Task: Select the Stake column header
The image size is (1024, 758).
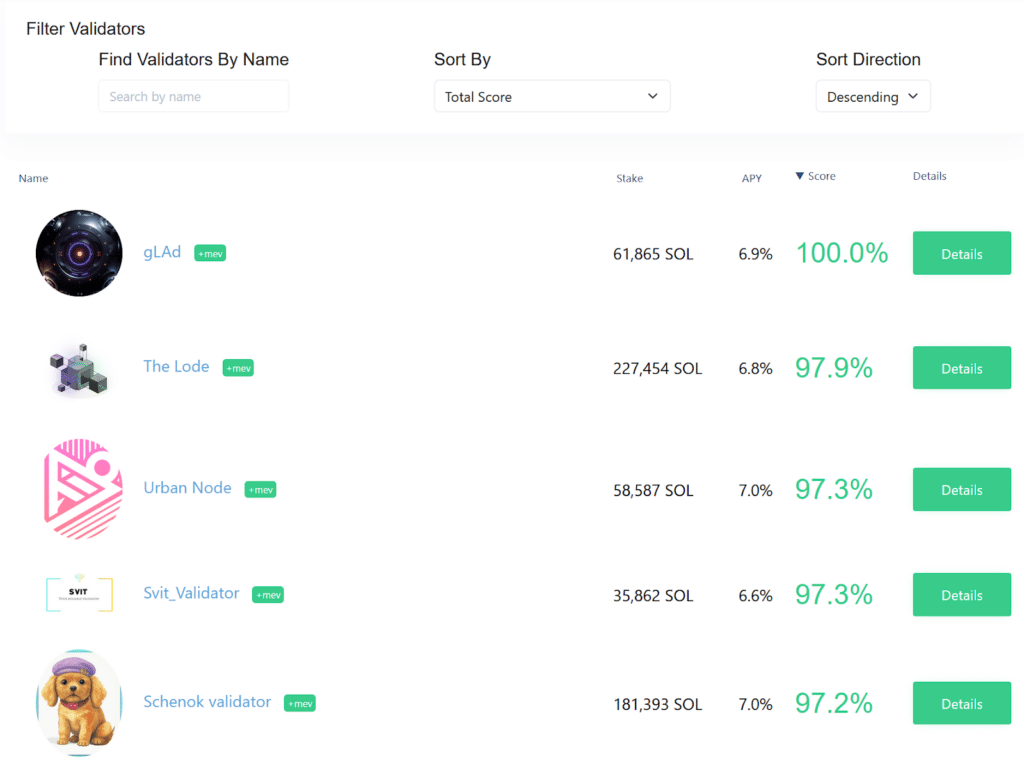Action: click(629, 178)
